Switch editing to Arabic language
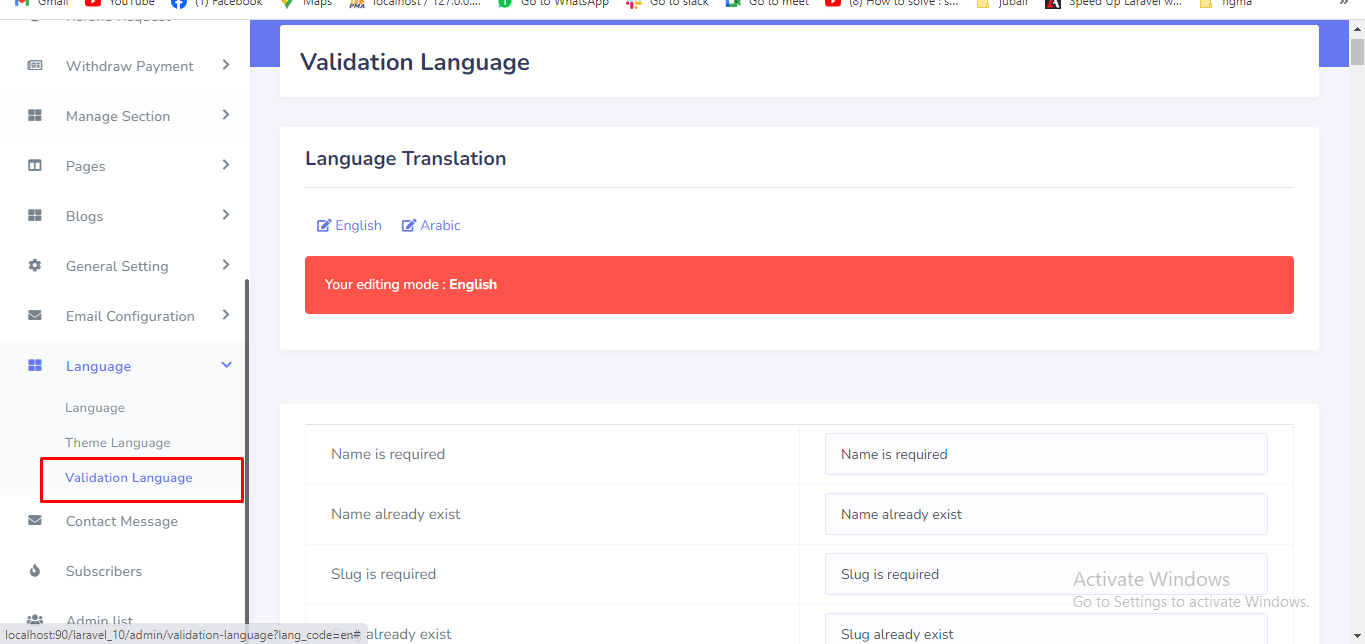1365x644 pixels. [432, 226]
